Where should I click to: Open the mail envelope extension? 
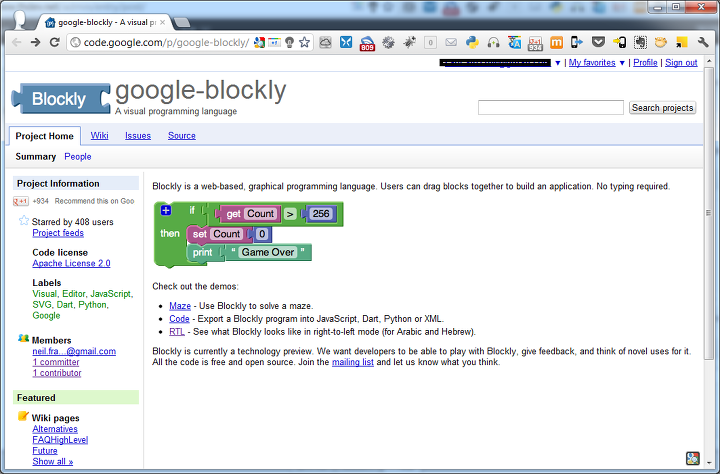[451, 43]
